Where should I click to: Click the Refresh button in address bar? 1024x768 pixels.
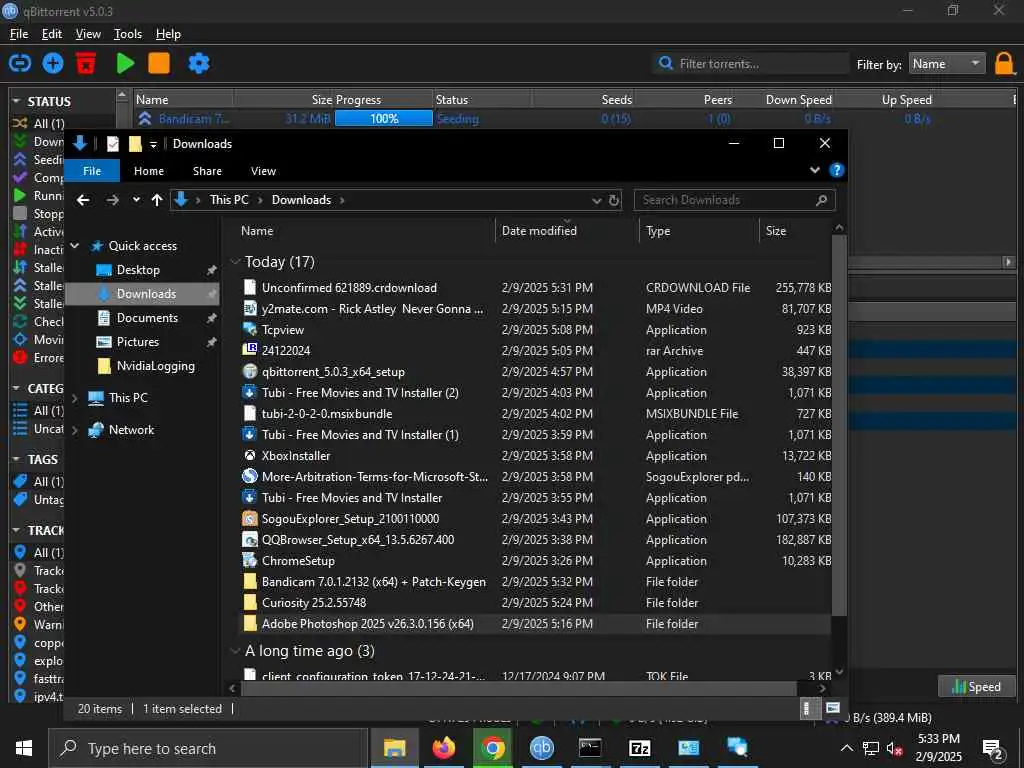tap(614, 200)
